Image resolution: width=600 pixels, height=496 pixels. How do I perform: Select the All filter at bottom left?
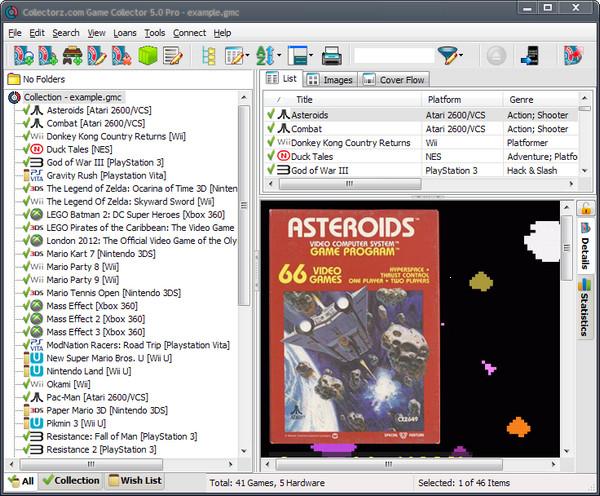click(x=21, y=481)
